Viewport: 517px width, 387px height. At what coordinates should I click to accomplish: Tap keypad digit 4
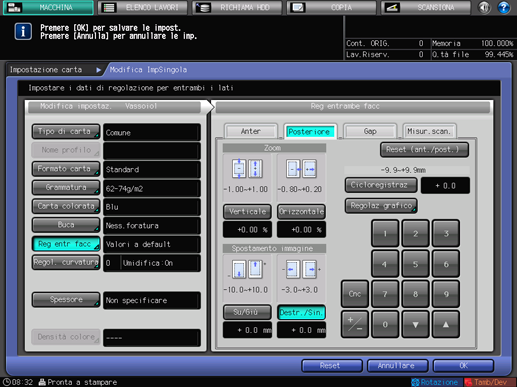click(385, 264)
